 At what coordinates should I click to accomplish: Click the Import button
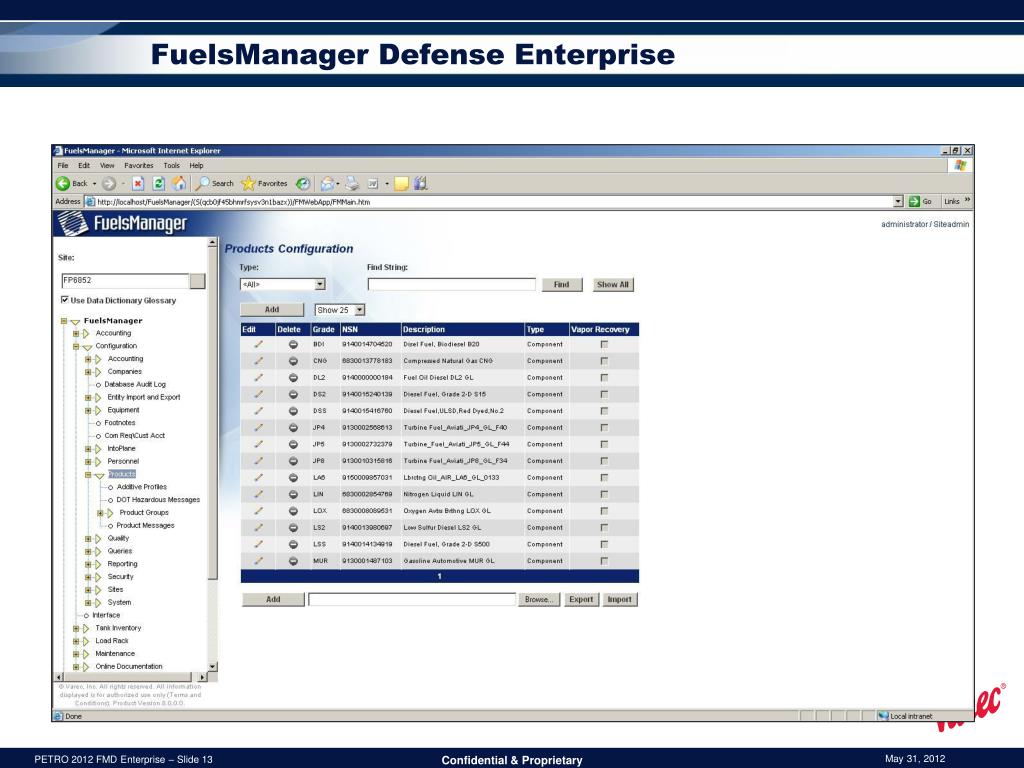pos(619,600)
